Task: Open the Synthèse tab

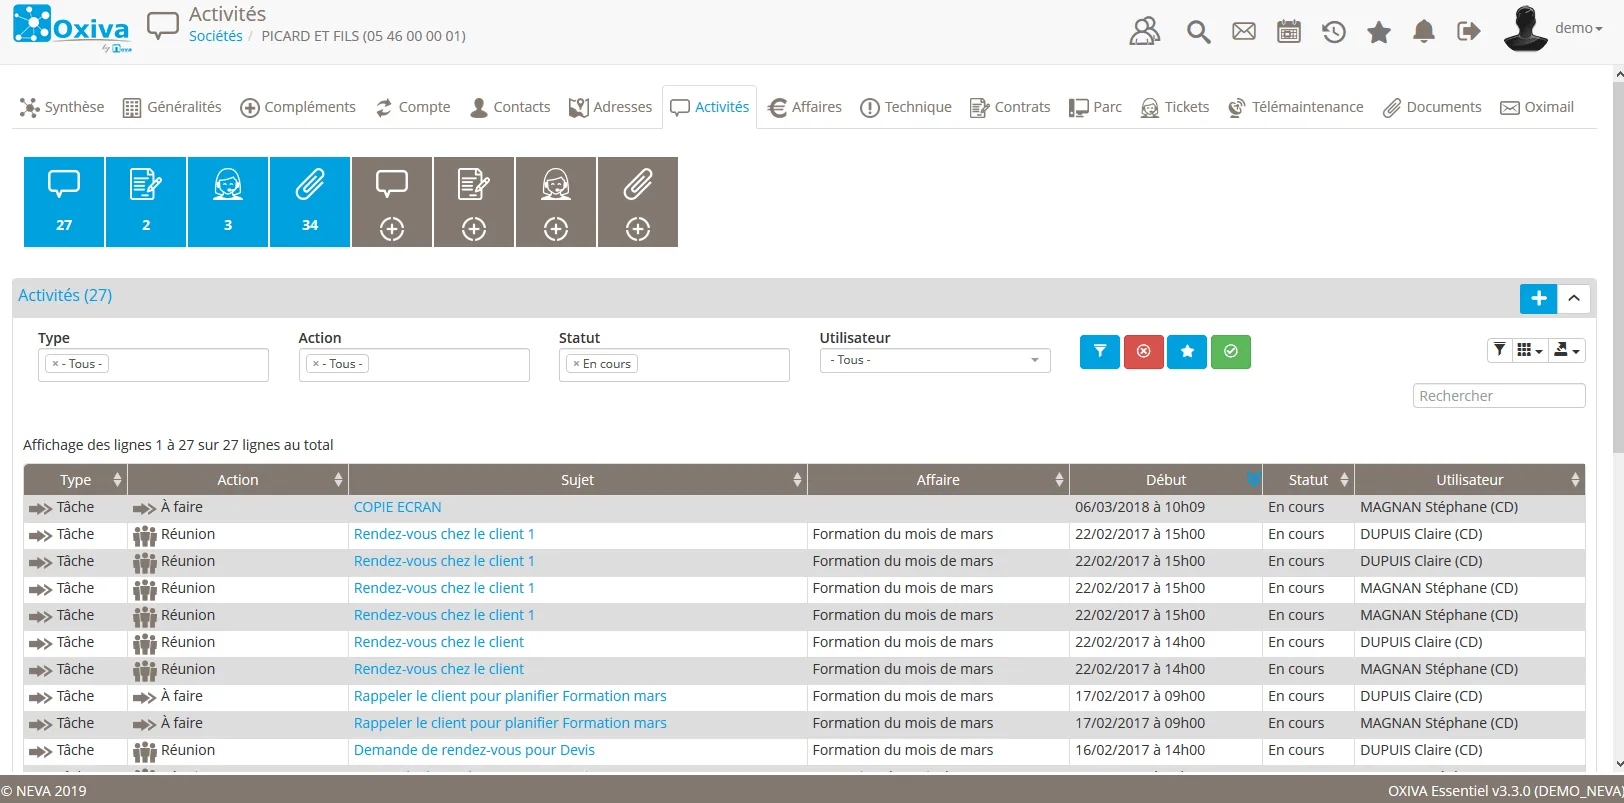Action: coord(62,107)
